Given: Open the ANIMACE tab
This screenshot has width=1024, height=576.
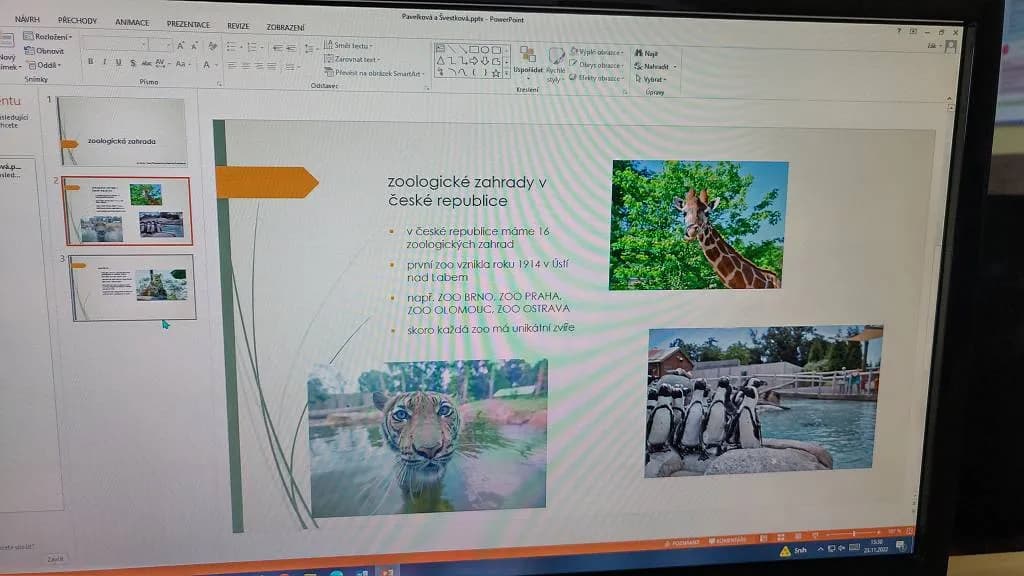Looking at the screenshot, I should coord(132,22).
